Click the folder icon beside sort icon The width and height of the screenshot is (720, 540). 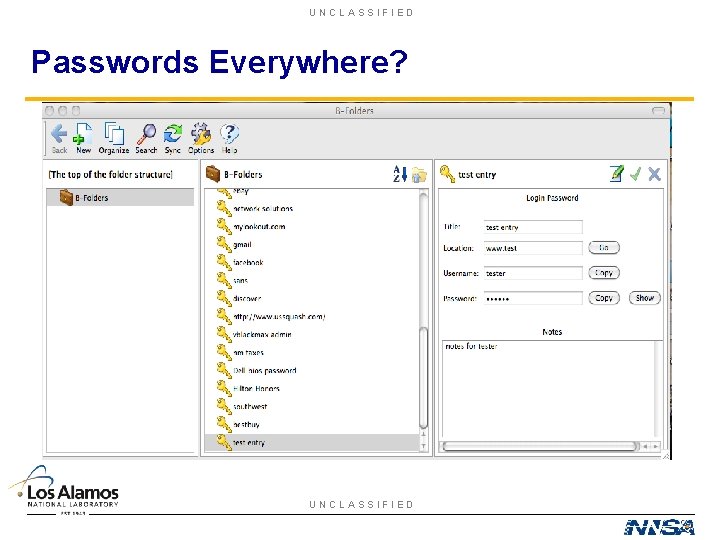point(419,175)
